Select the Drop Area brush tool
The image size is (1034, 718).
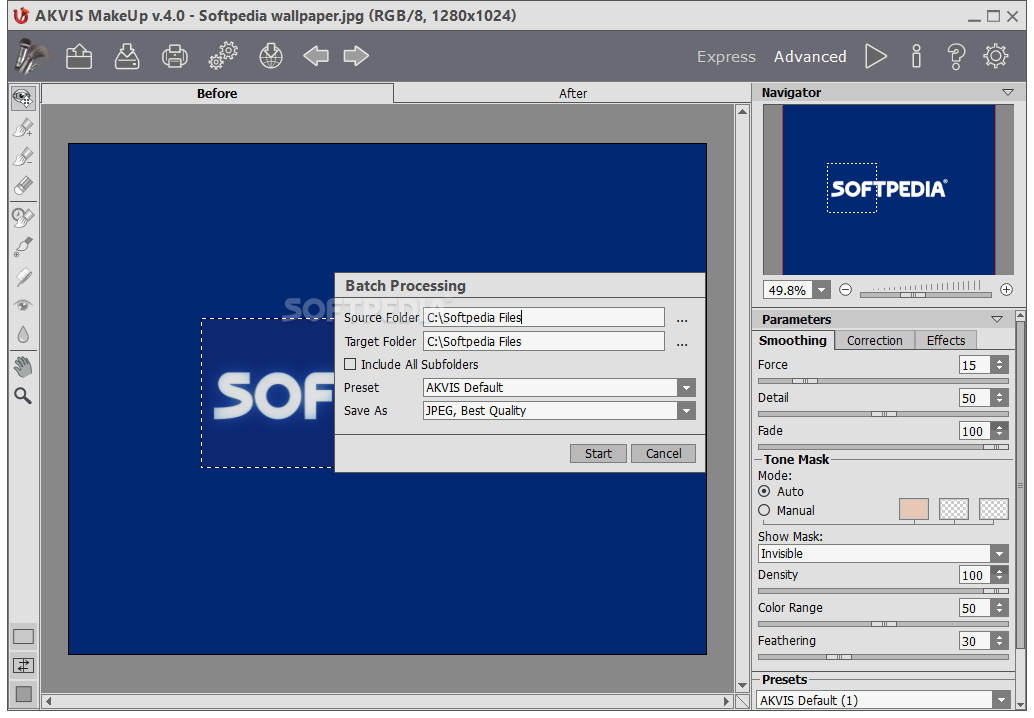tap(23, 156)
